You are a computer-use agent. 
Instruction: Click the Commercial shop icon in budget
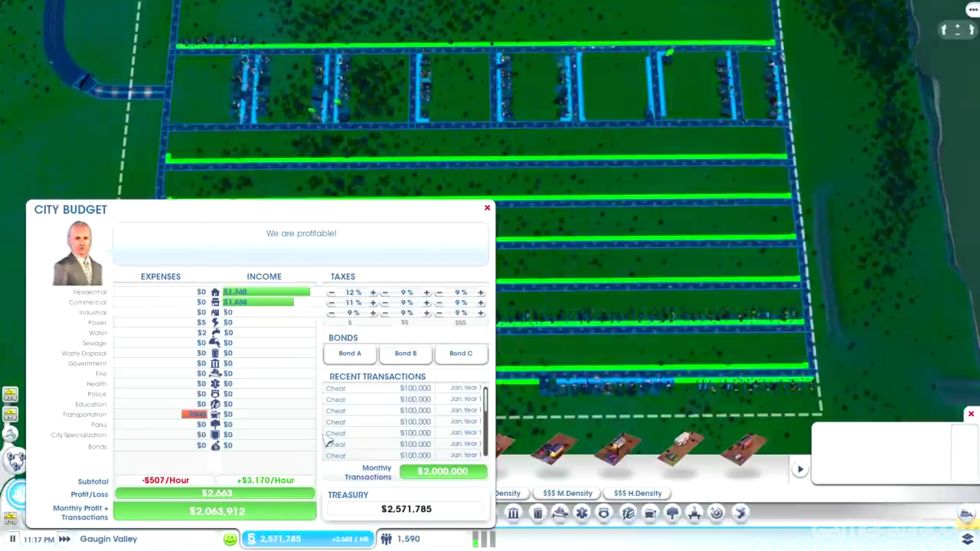tap(215, 302)
